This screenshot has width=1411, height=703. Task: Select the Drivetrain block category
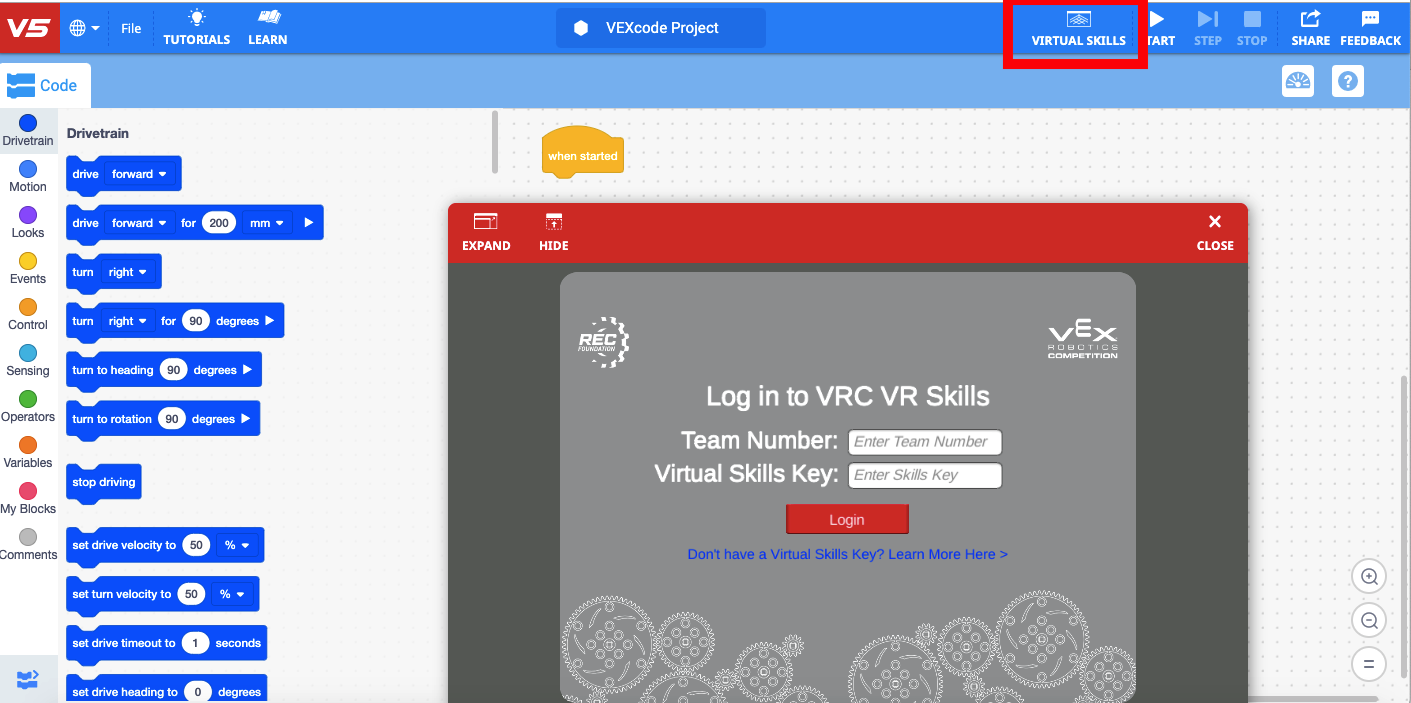click(x=28, y=131)
